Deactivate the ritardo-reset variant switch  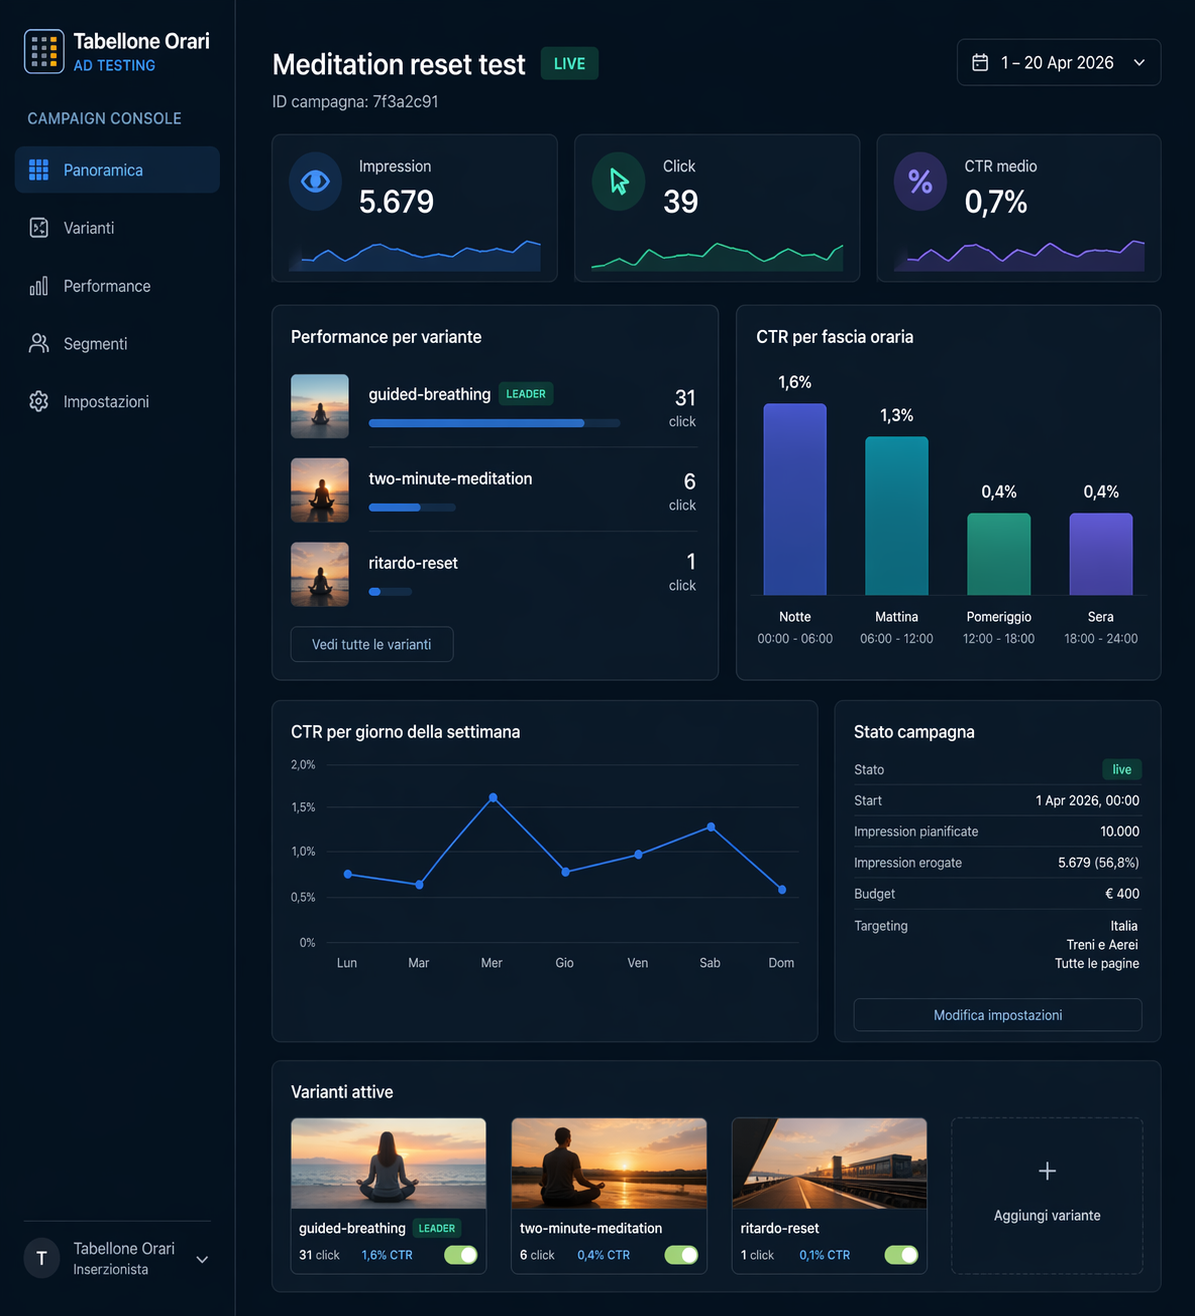click(x=901, y=1255)
